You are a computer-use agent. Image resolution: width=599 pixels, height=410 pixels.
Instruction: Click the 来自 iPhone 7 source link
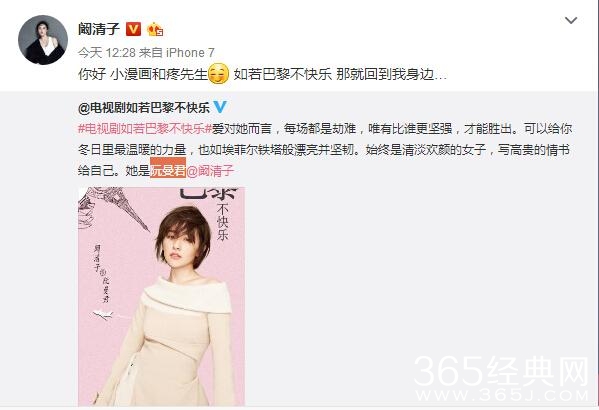[176, 53]
